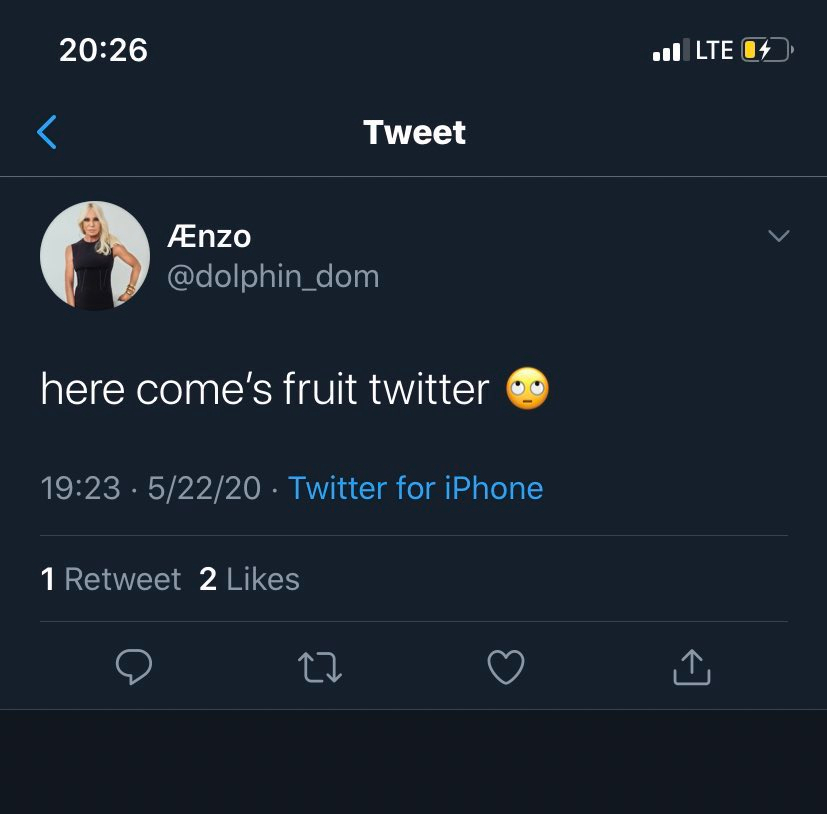
Task: Reply to the tweet via speech bubble
Action: (133, 667)
